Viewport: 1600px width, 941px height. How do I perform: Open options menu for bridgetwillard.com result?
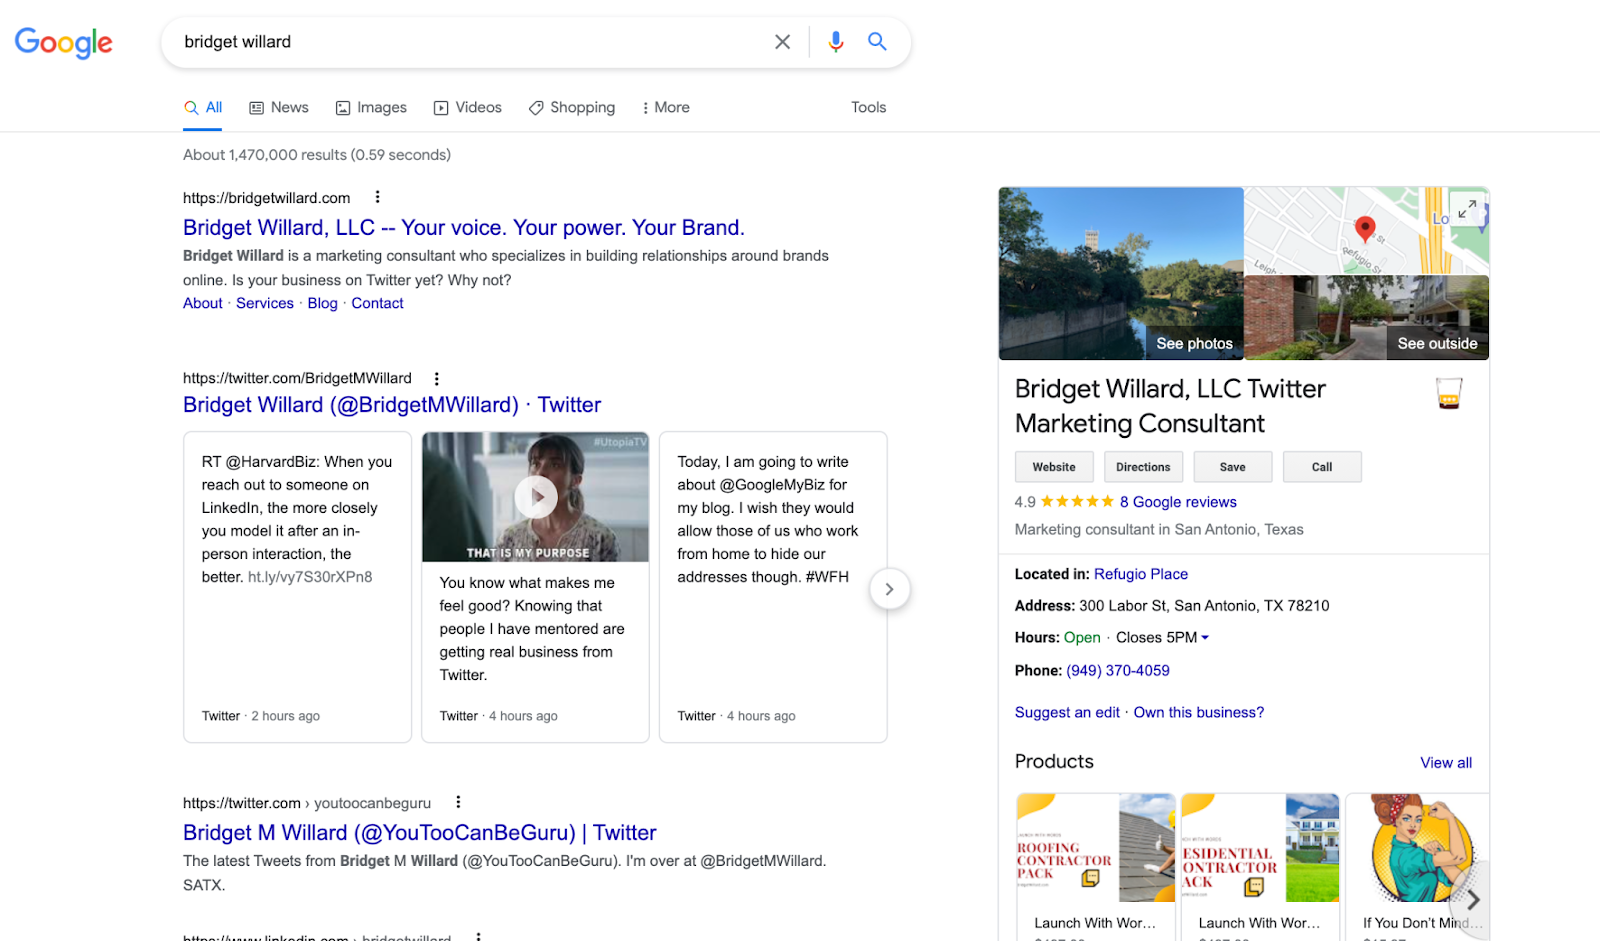(x=377, y=197)
